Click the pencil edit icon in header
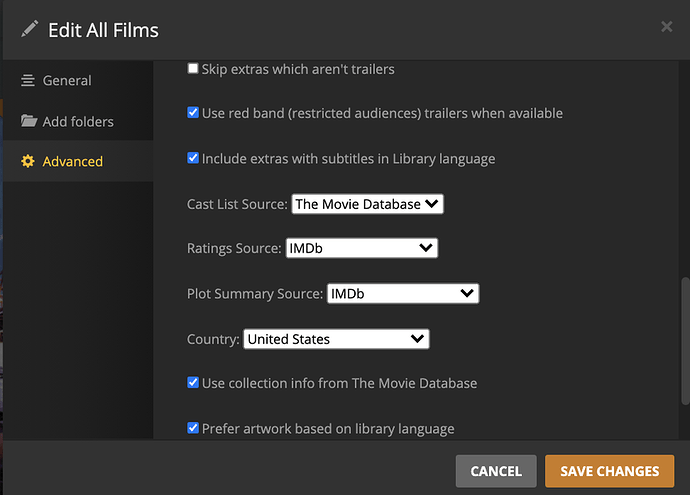 pos(30,29)
